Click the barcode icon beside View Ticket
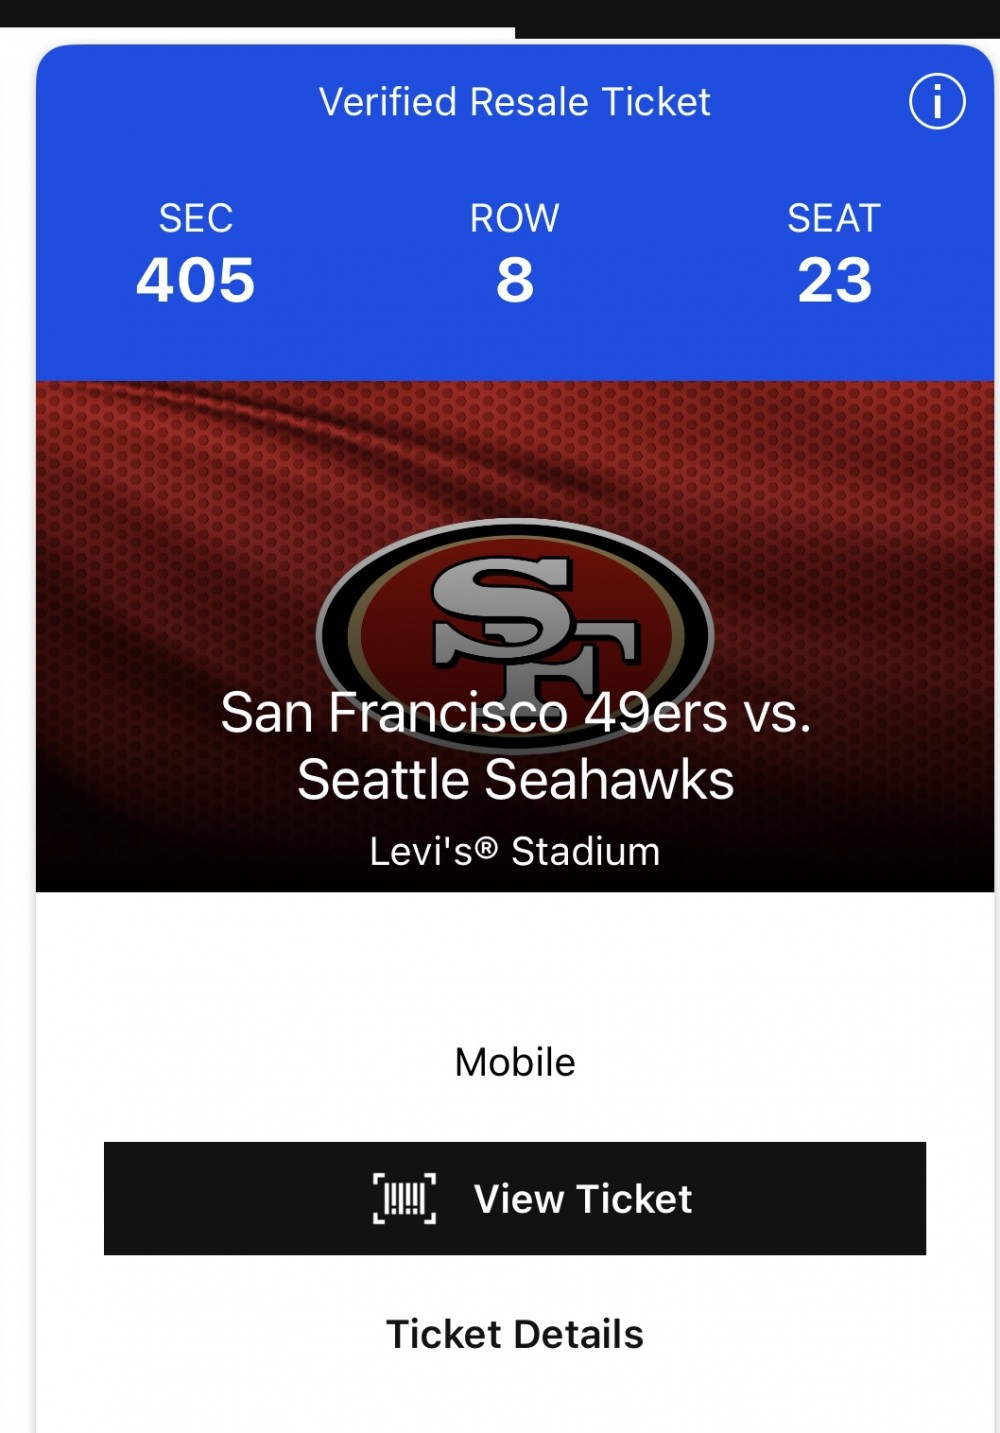1000x1433 pixels. coord(404,1198)
